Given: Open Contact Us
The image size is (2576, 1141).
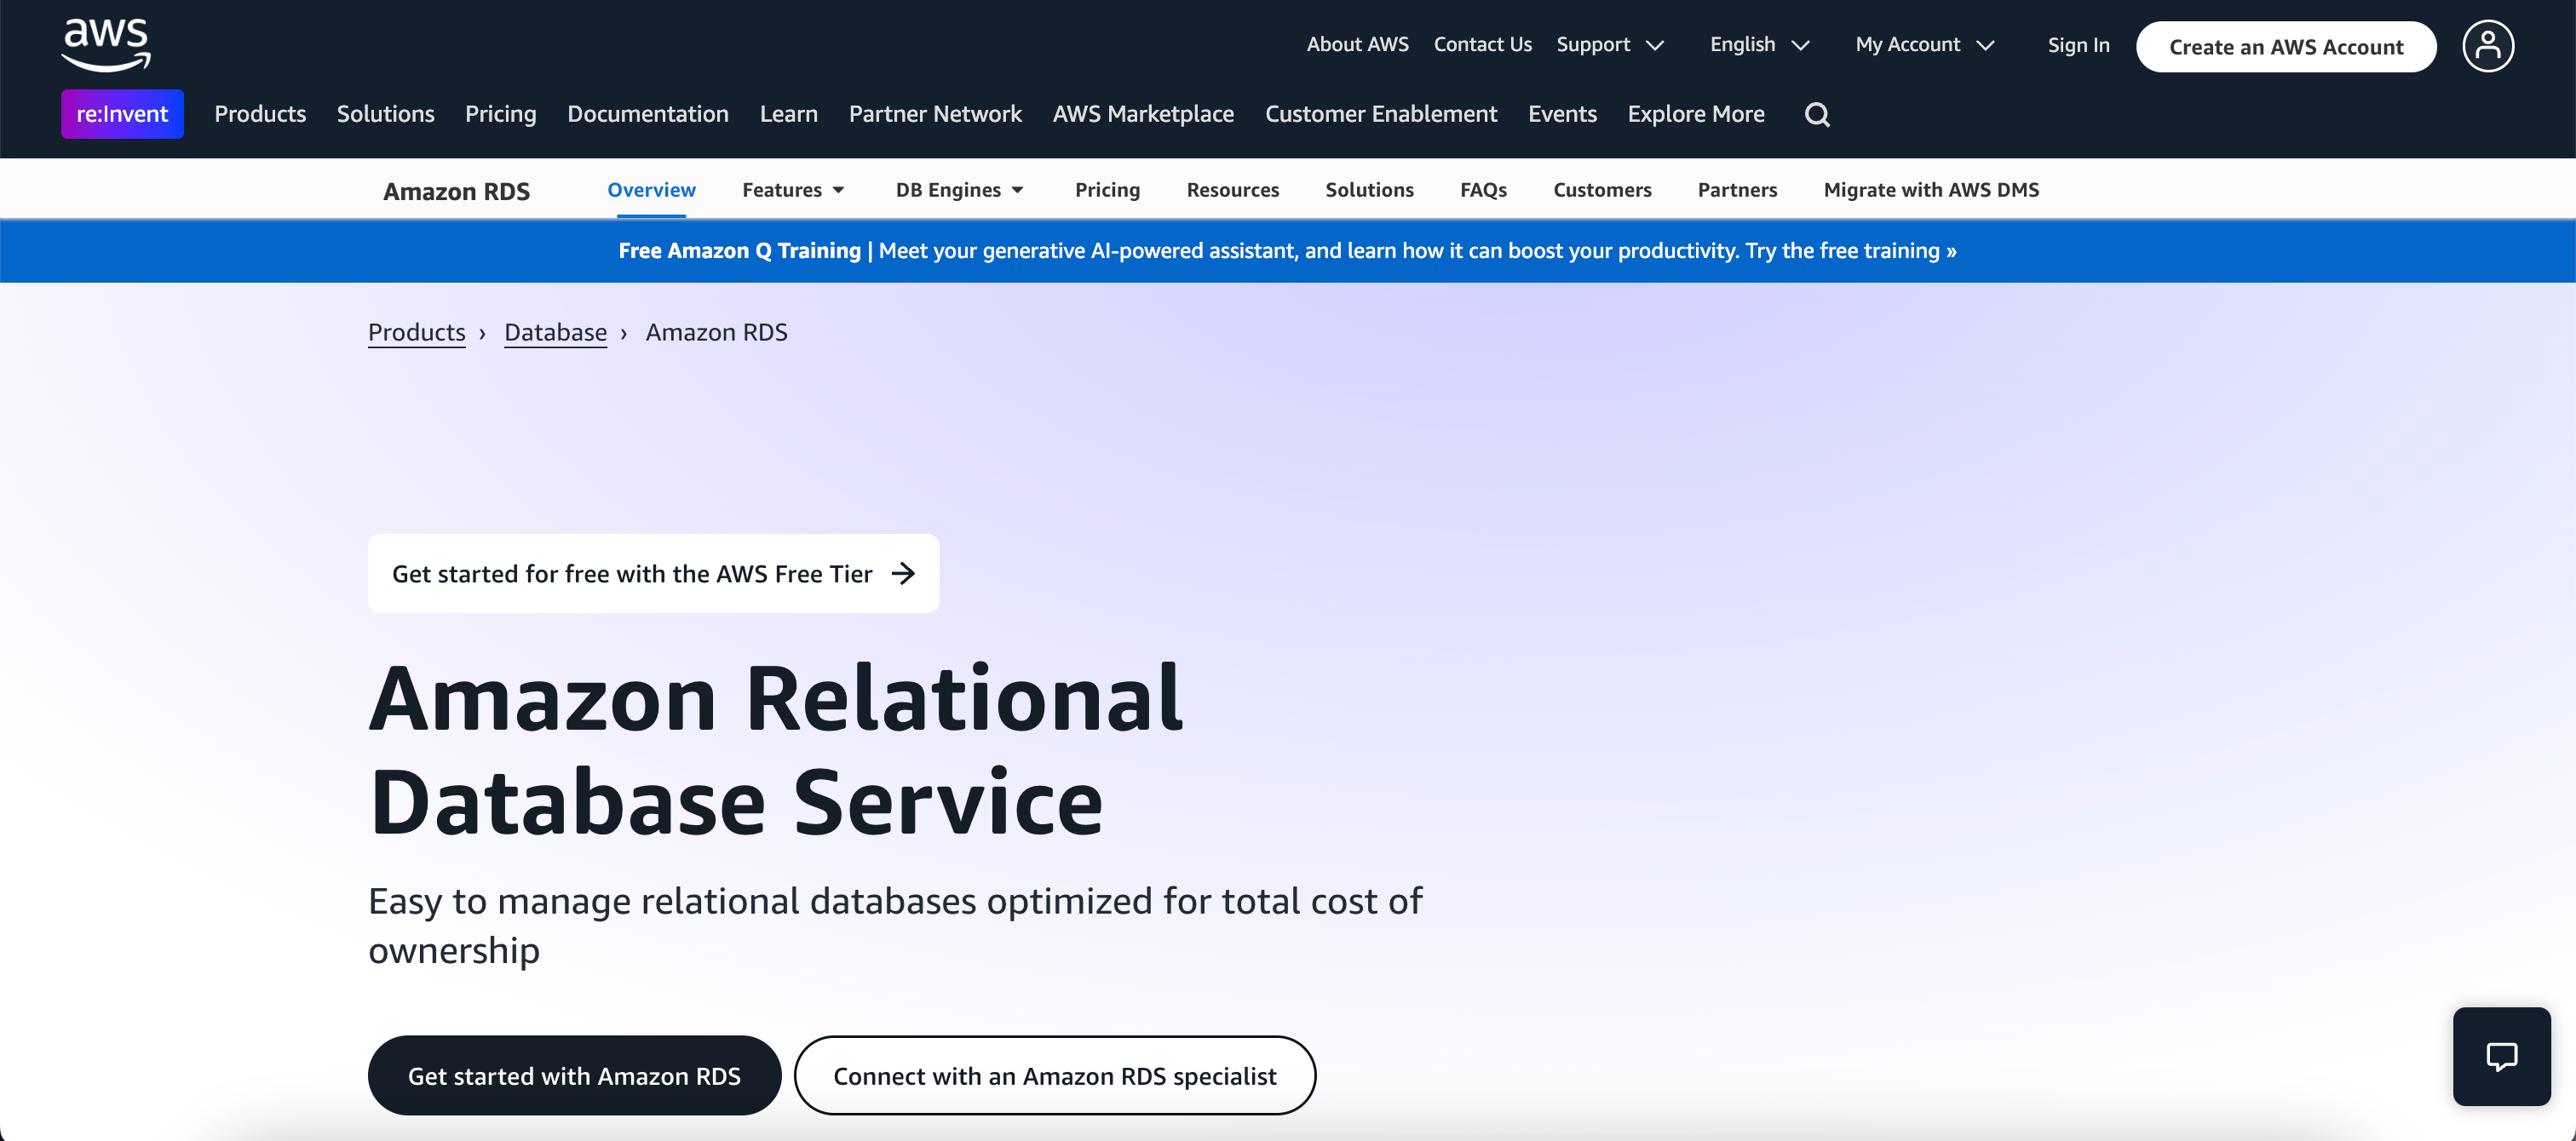Looking at the screenshot, I should coord(1482,45).
